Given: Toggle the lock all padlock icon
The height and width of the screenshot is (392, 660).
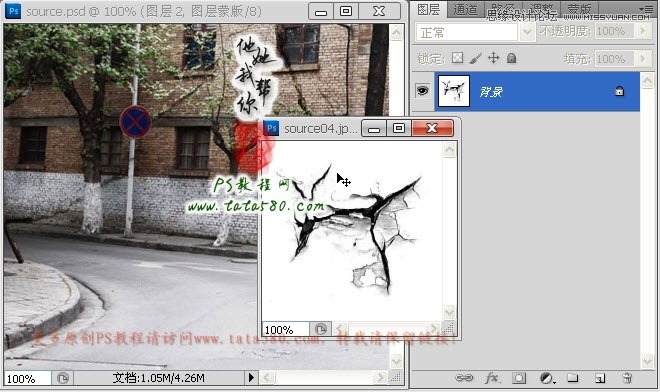Looking at the screenshot, I should (511, 58).
